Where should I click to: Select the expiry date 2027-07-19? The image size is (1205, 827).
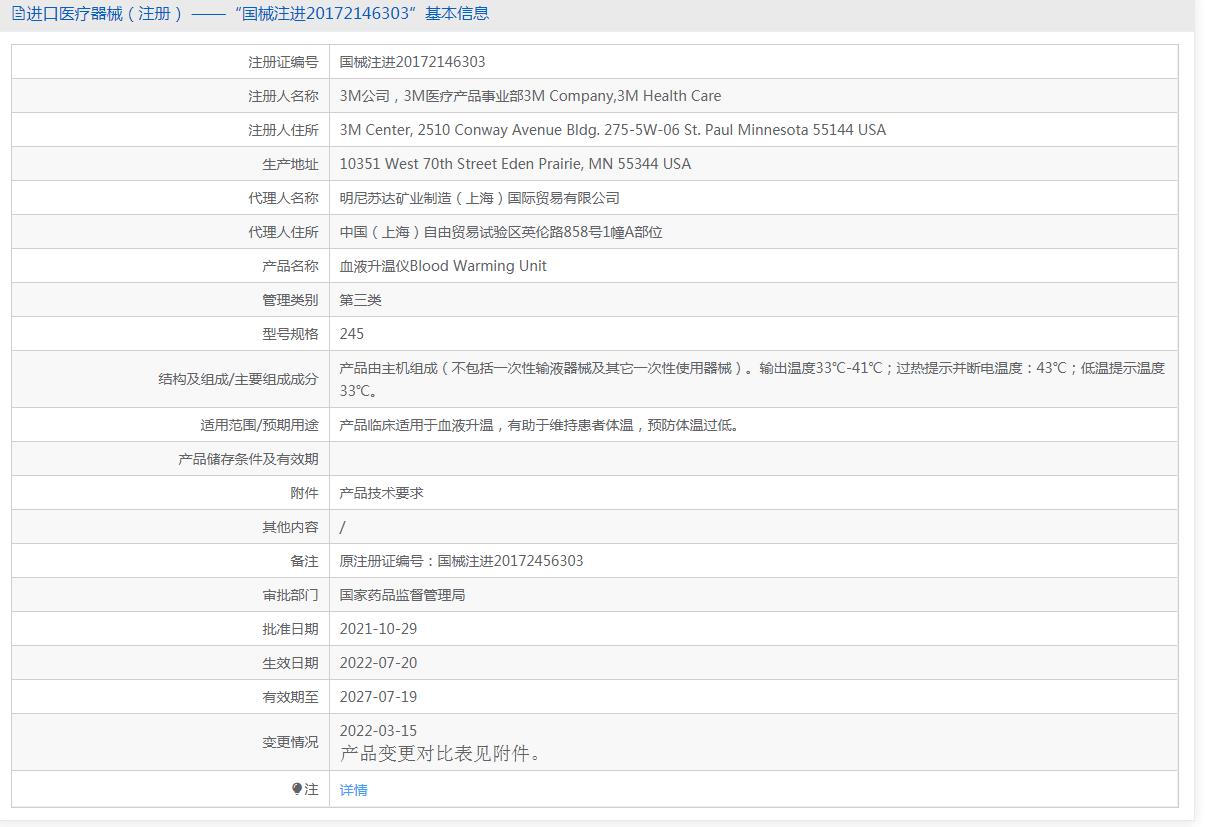379,697
